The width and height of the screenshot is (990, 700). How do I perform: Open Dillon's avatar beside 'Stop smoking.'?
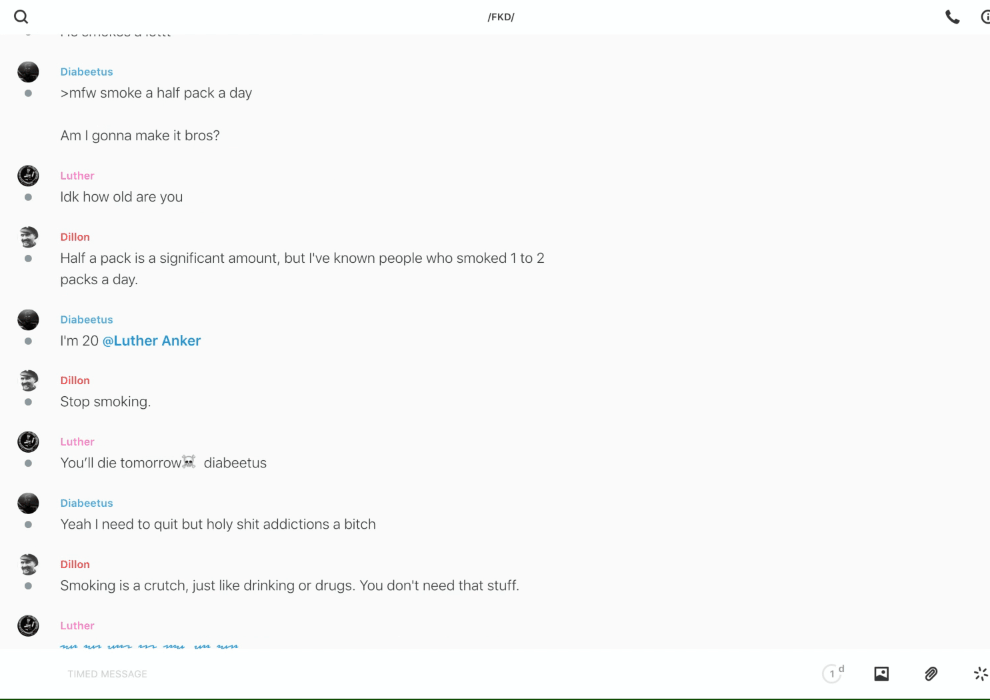pos(28,380)
